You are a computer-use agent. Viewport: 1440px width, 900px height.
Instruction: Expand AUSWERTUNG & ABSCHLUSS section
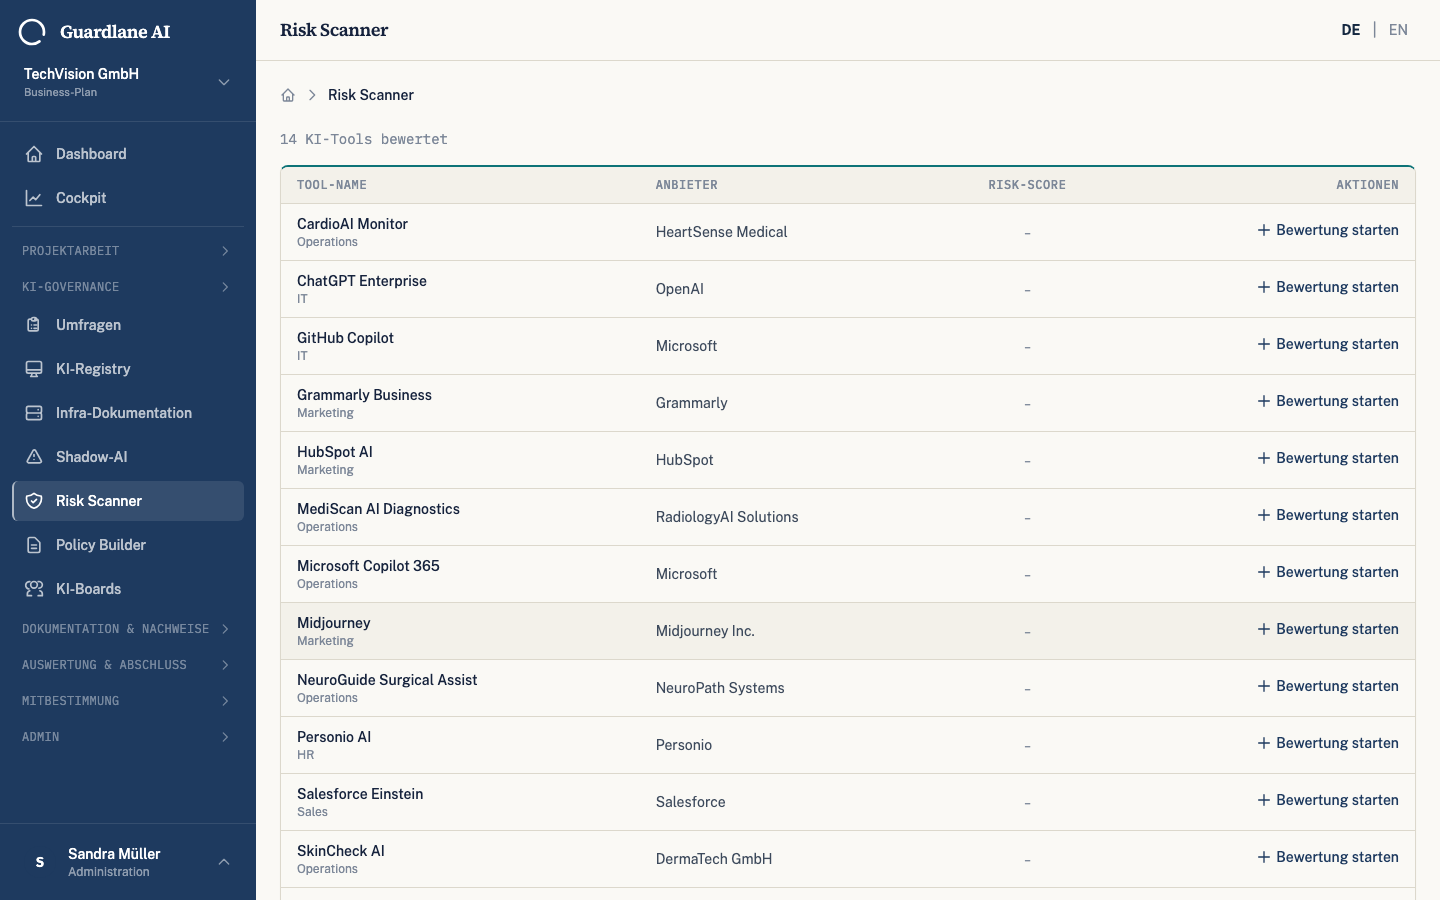click(128, 665)
